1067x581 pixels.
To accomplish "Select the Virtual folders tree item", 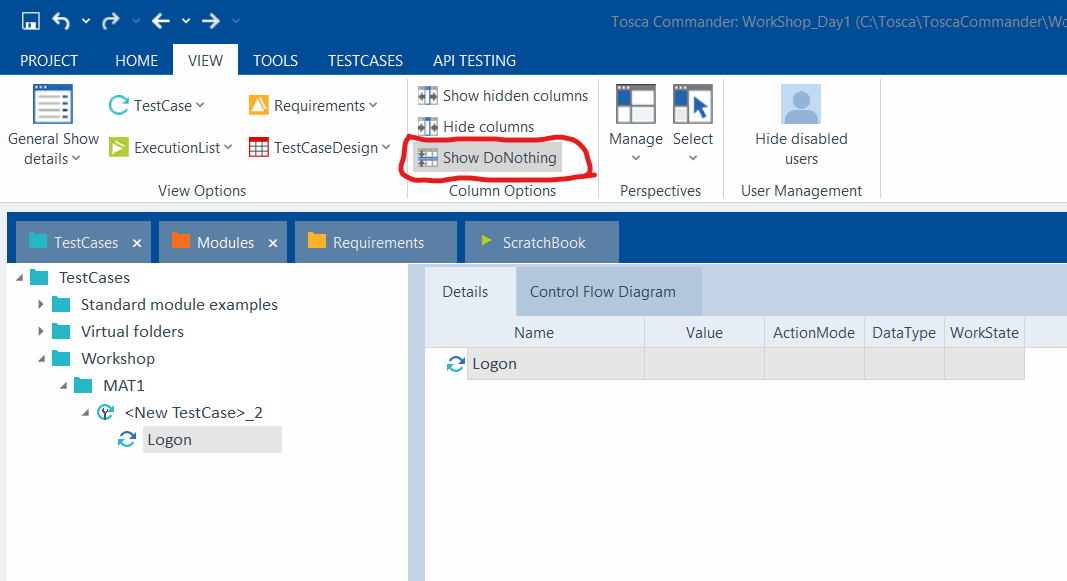I will point(132,331).
